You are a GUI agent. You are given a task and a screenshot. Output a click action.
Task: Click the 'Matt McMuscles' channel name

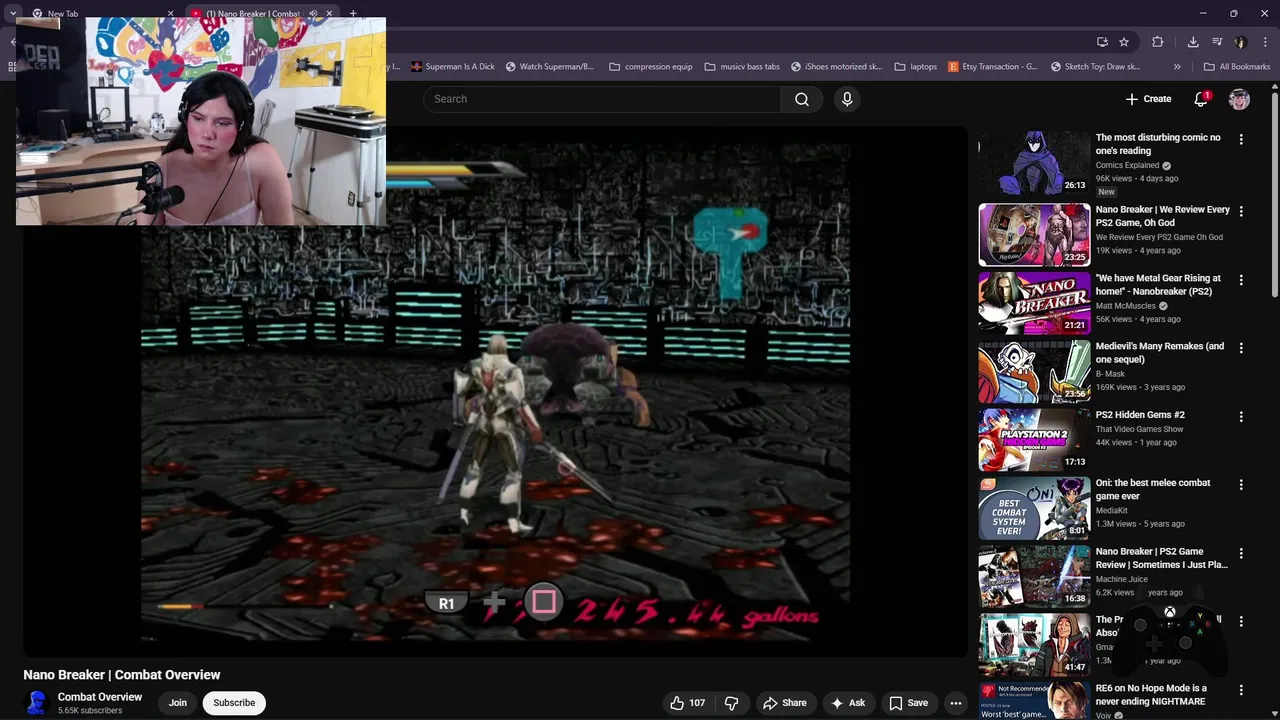[1125, 306]
